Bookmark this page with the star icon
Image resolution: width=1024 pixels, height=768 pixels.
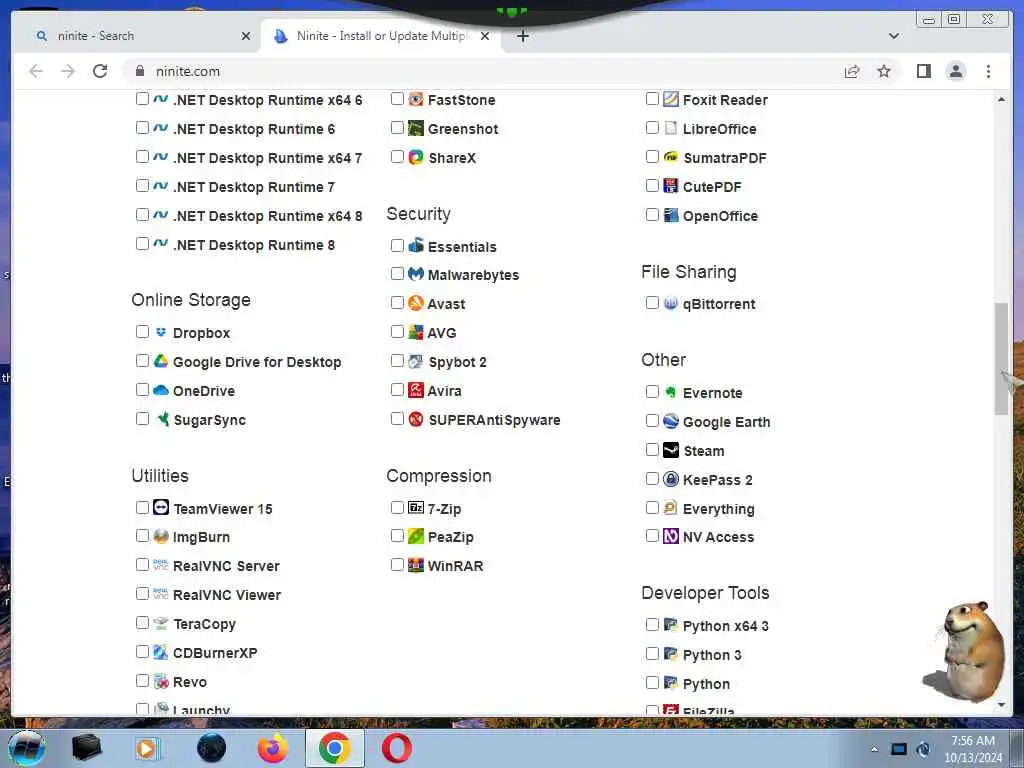(x=884, y=71)
